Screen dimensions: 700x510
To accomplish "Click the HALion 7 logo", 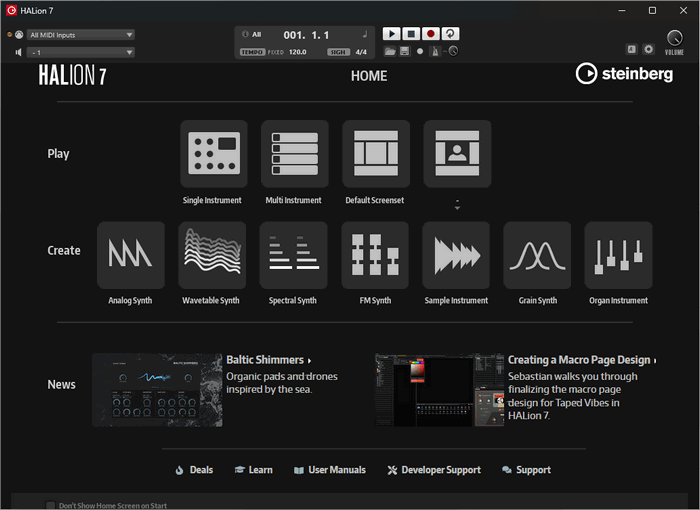I will coord(72,75).
